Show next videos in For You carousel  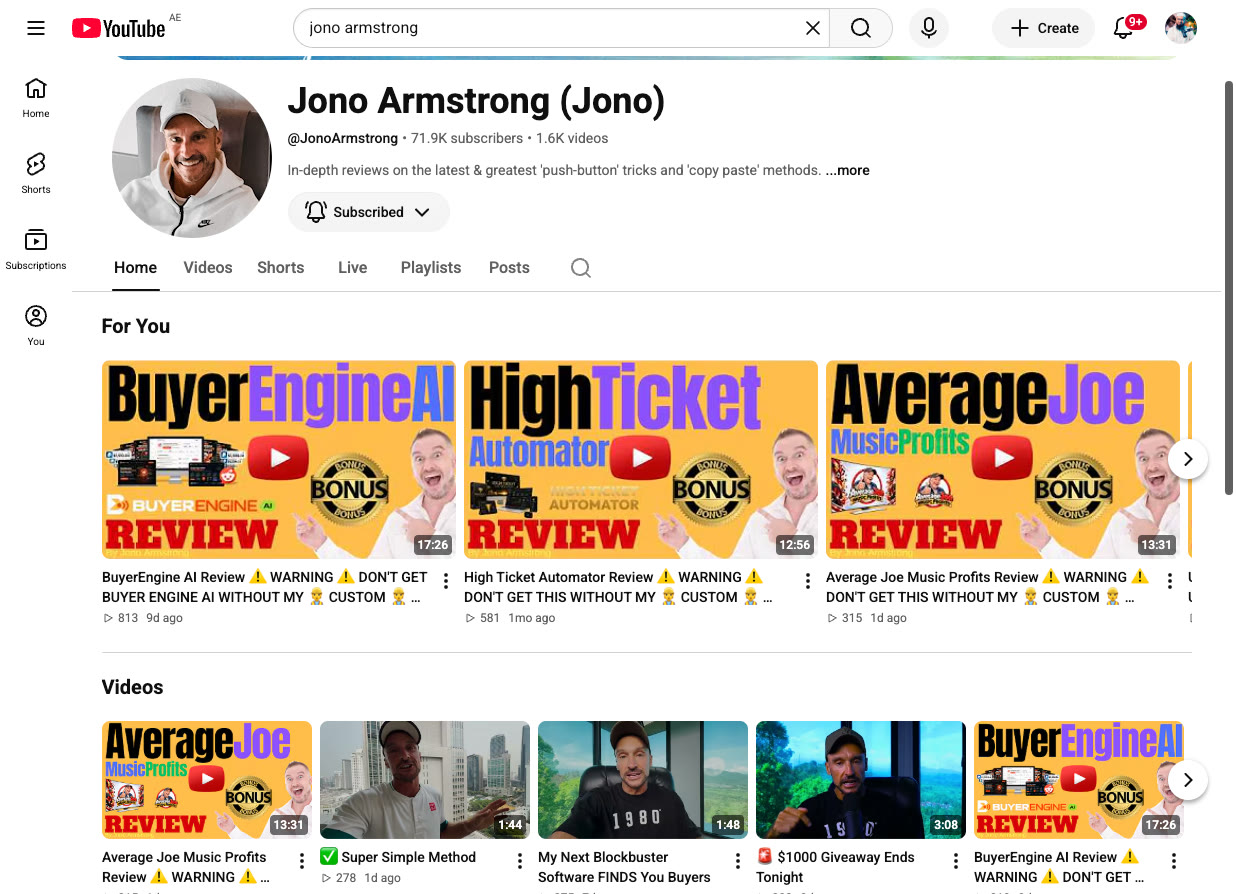pyautogui.click(x=1188, y=459)
